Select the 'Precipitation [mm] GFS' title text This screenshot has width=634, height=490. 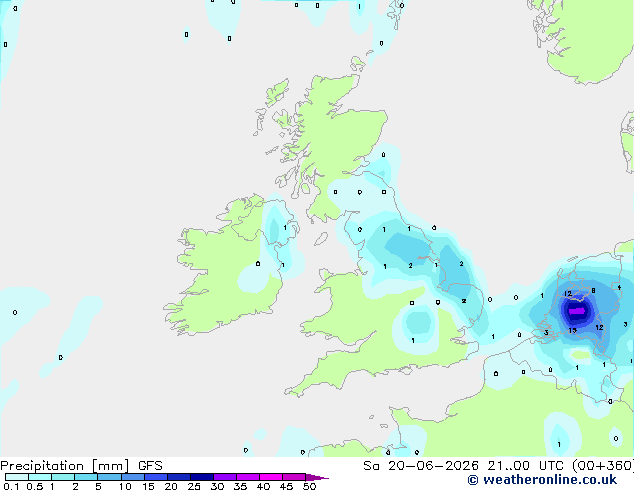coord(81,466)
